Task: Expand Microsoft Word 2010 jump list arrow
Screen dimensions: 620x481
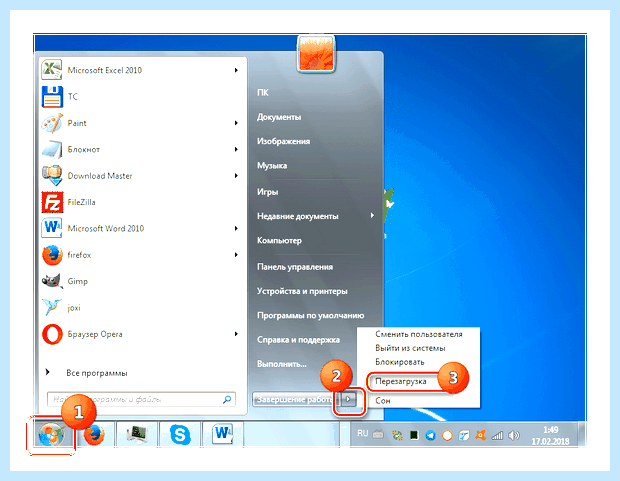Action: click(236, 228)
